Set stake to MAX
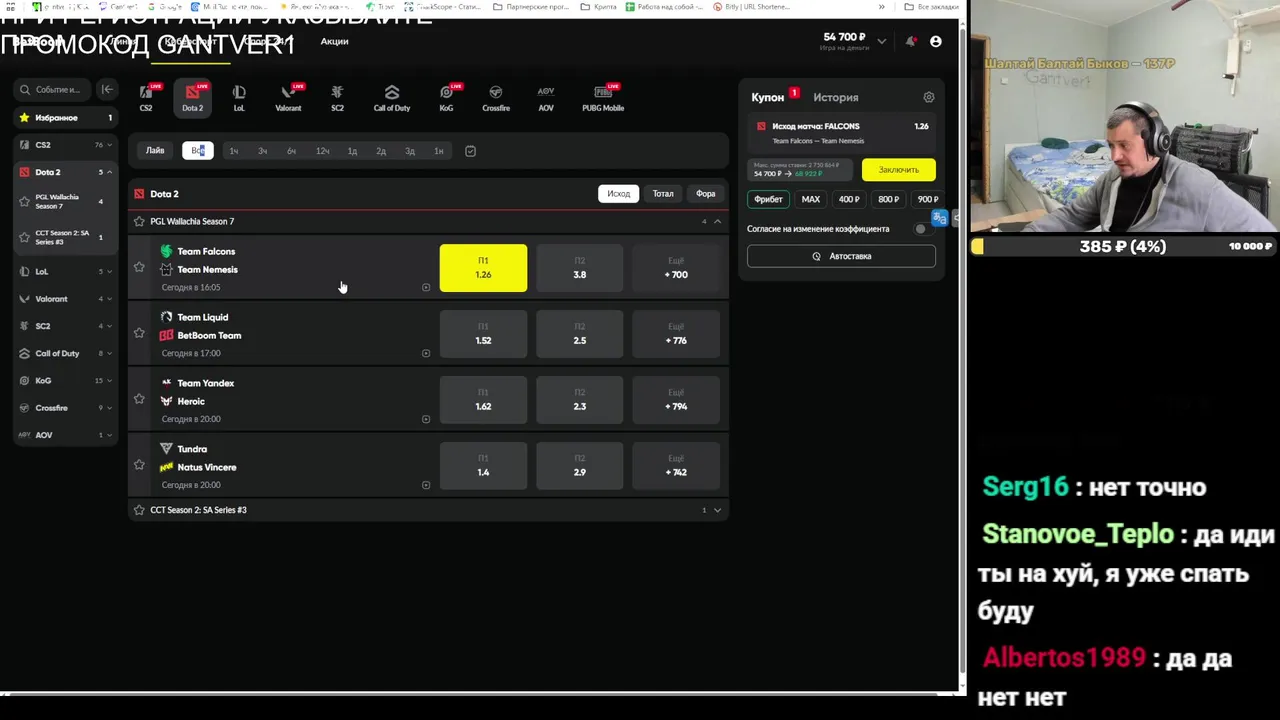This screenshot has height=720, width=1280. pos(811,199)
